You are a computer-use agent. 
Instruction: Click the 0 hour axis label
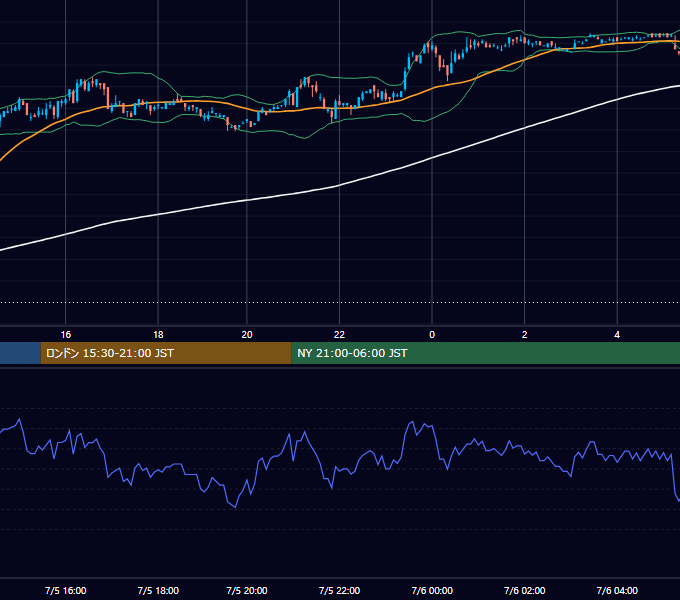[x=432, y=335]
